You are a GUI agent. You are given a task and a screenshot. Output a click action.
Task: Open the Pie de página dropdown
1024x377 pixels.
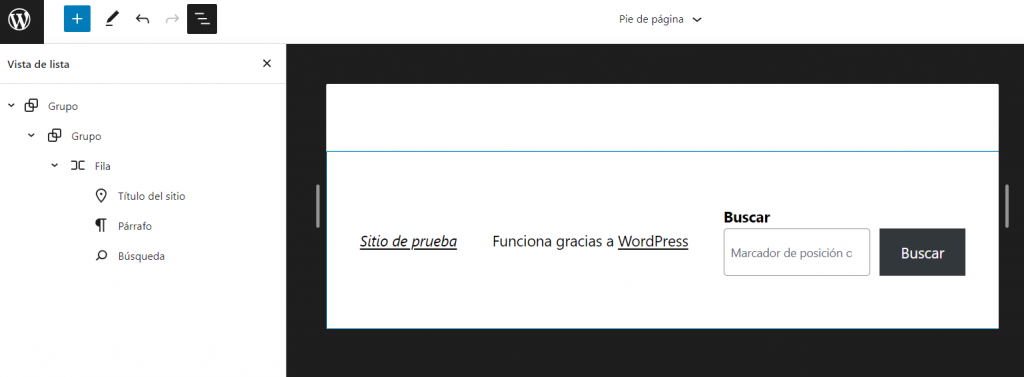[660, 20]
